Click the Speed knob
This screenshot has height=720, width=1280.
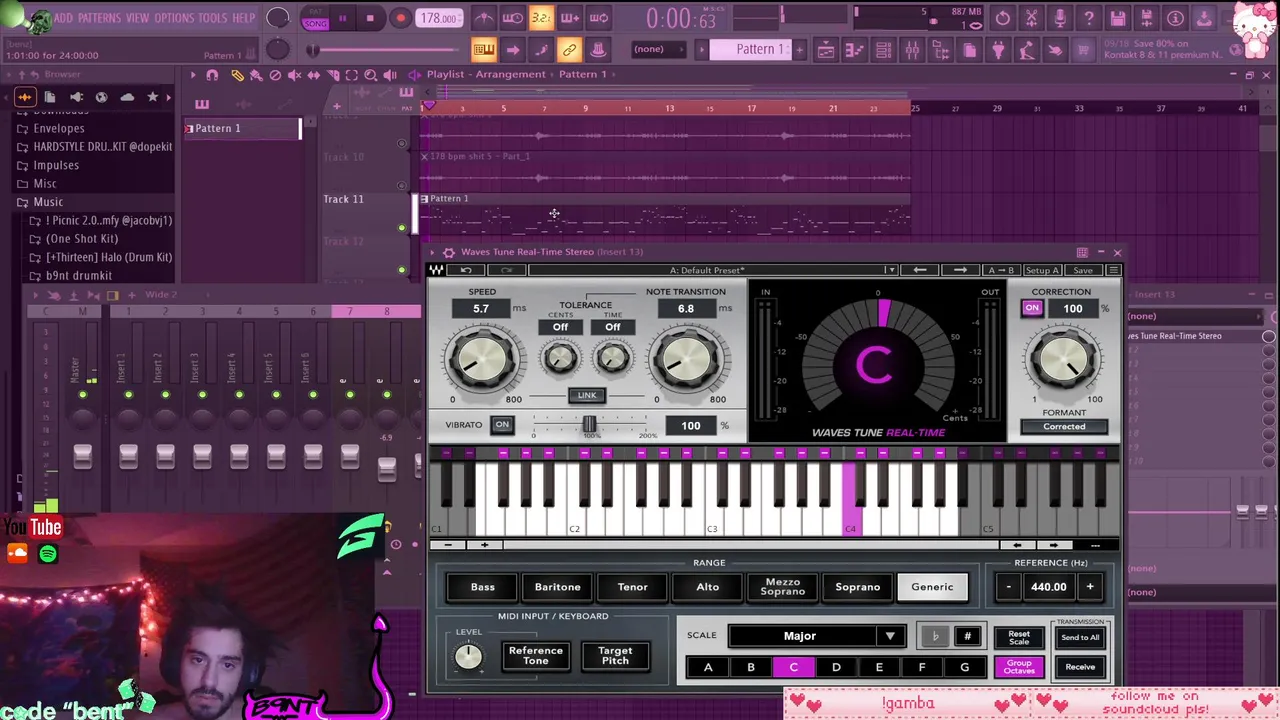coord(484,360)
